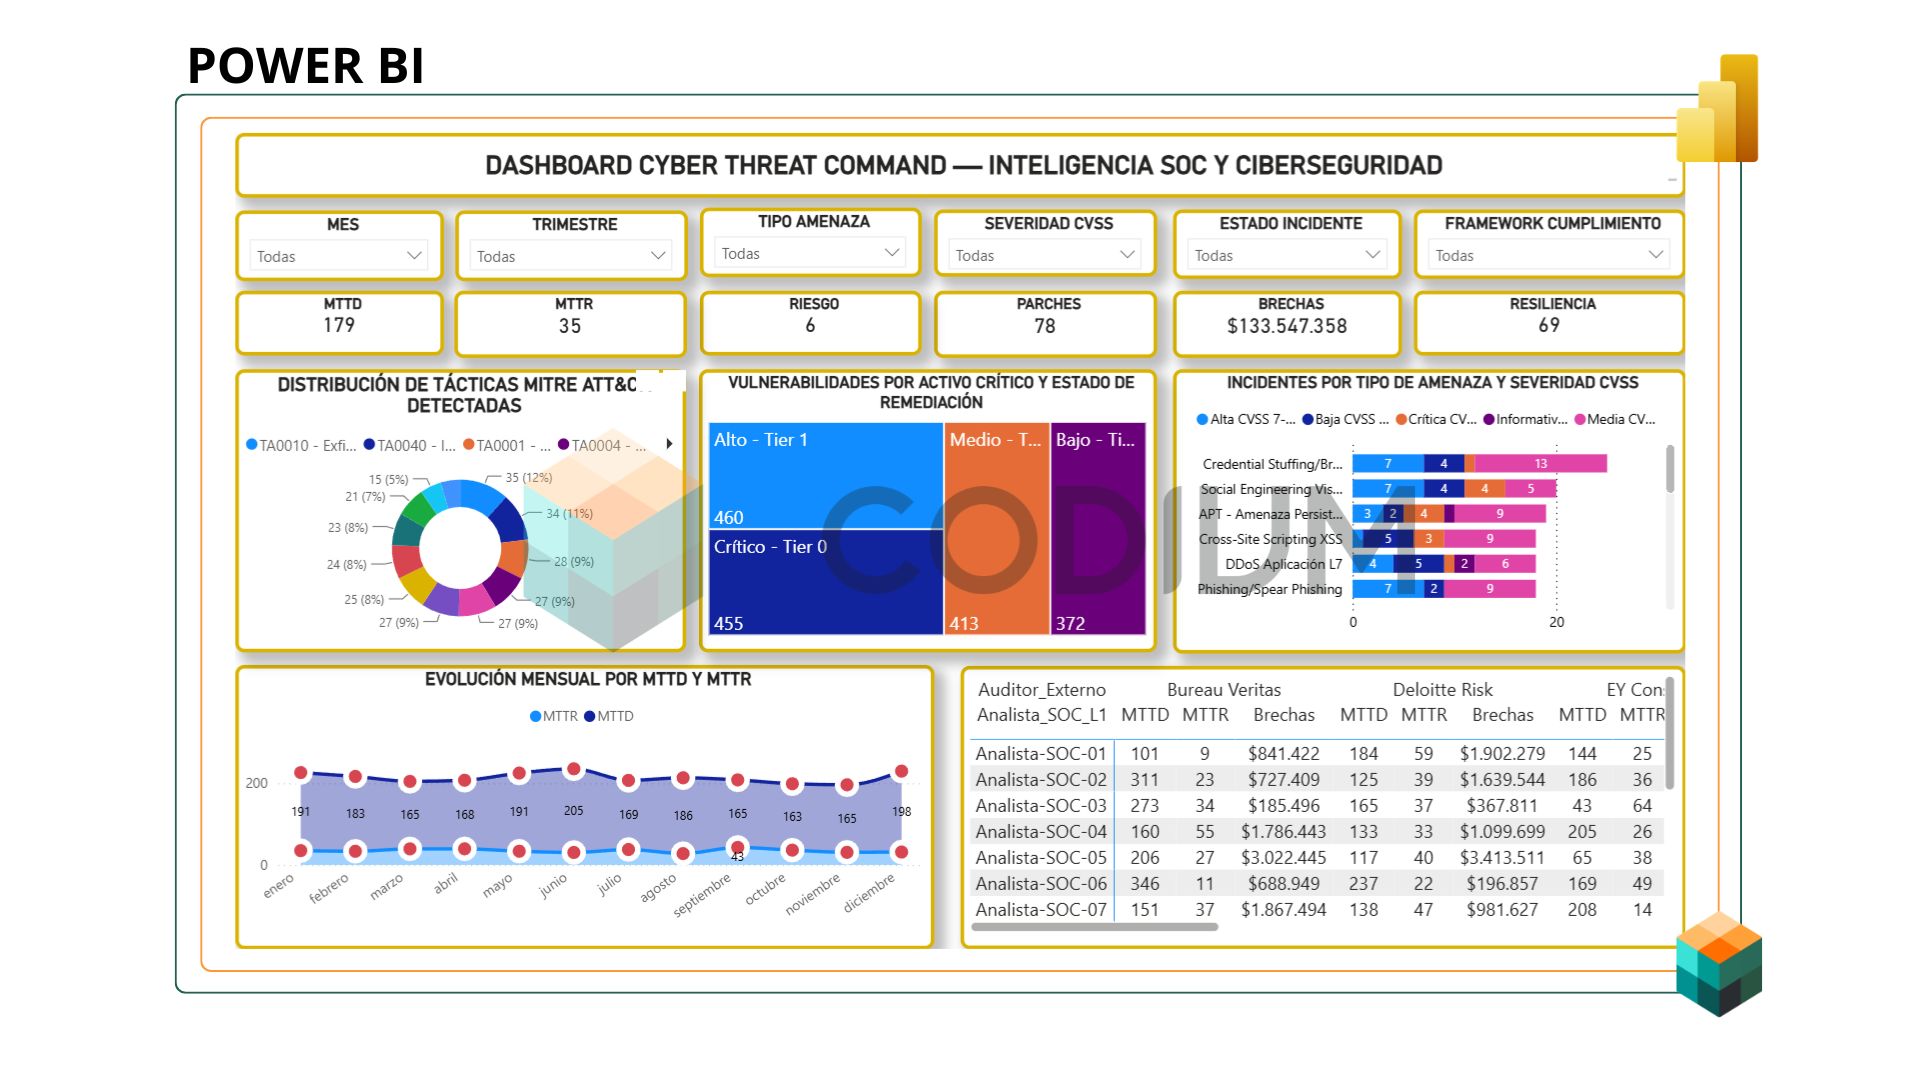Click the diciembre MTTD data point labeled 198
The height and width of the screenshot is (1080, 1920).
point(901,771)
